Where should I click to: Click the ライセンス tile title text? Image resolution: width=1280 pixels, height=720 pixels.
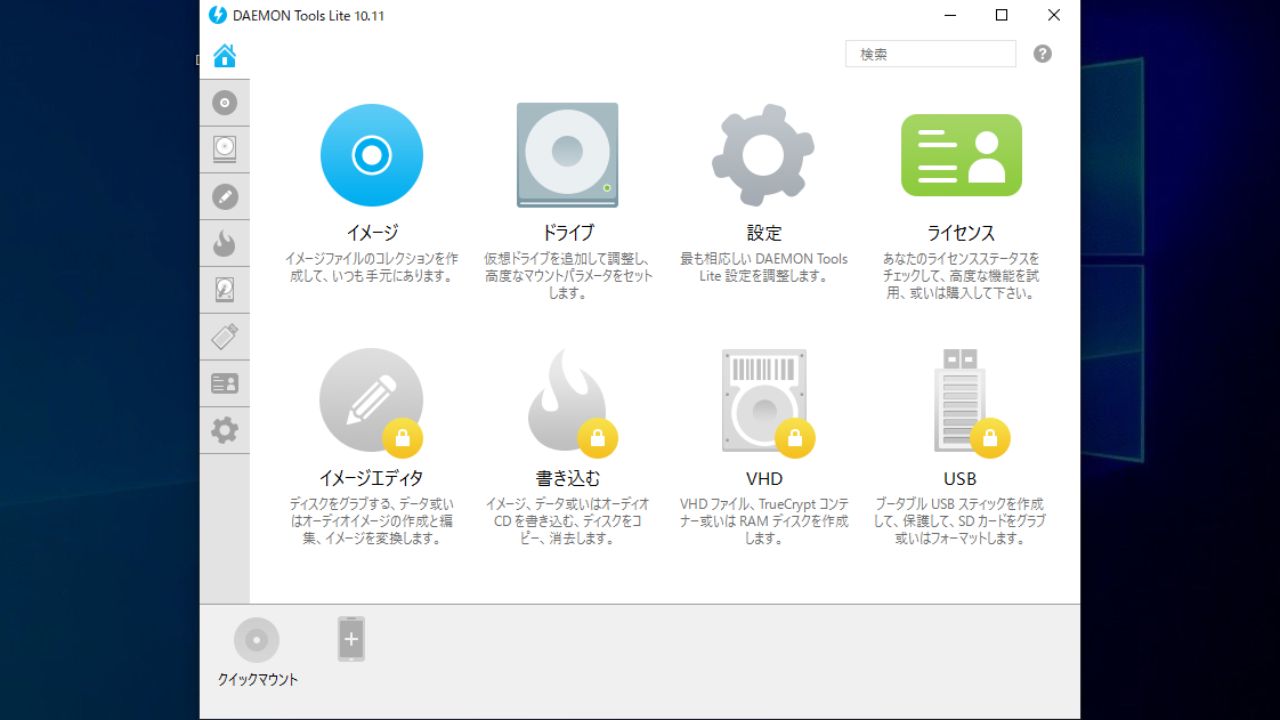click(x=961, y=233)
